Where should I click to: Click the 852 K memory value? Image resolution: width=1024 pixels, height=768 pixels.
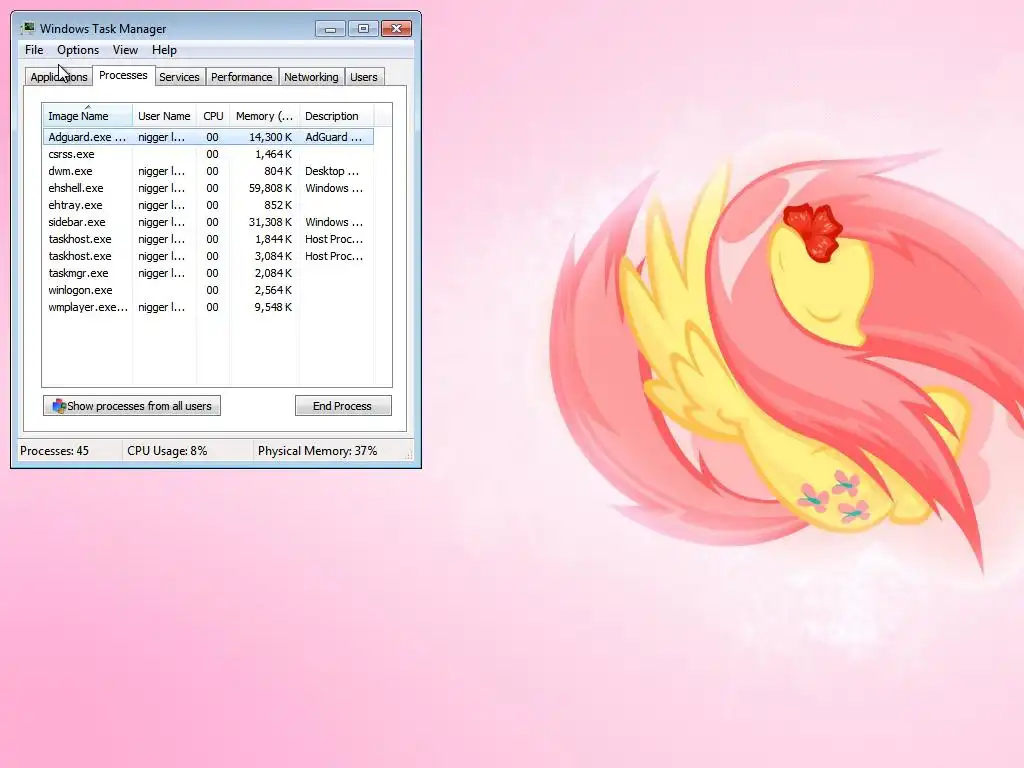click(x=278, y=205)
